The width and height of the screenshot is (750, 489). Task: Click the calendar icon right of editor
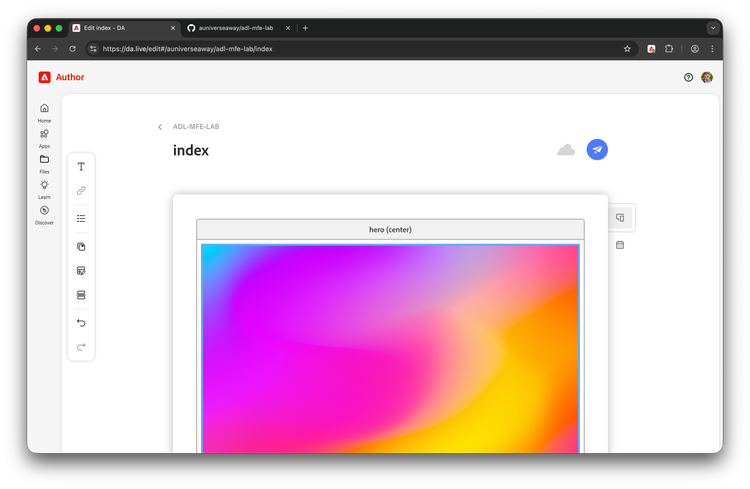pyautogui.click(x=620, y=244)
